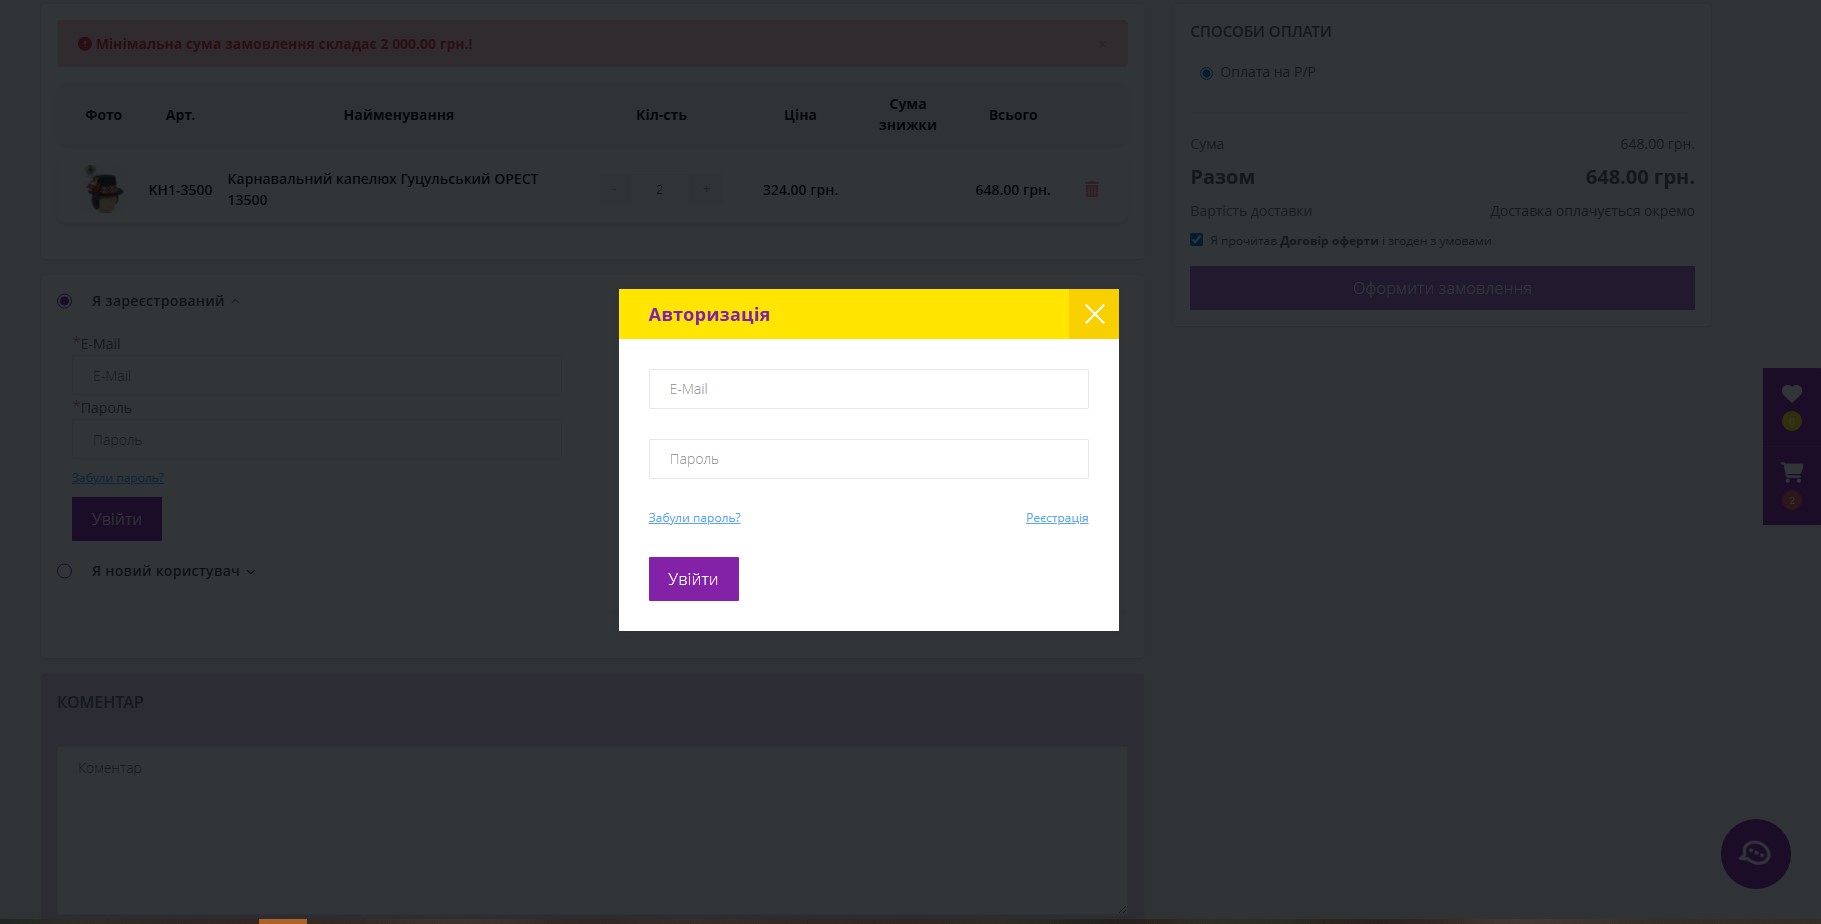Select the 'Оплата на Р/Р' payment option

pyautogui.click(x=1206, y=73)
